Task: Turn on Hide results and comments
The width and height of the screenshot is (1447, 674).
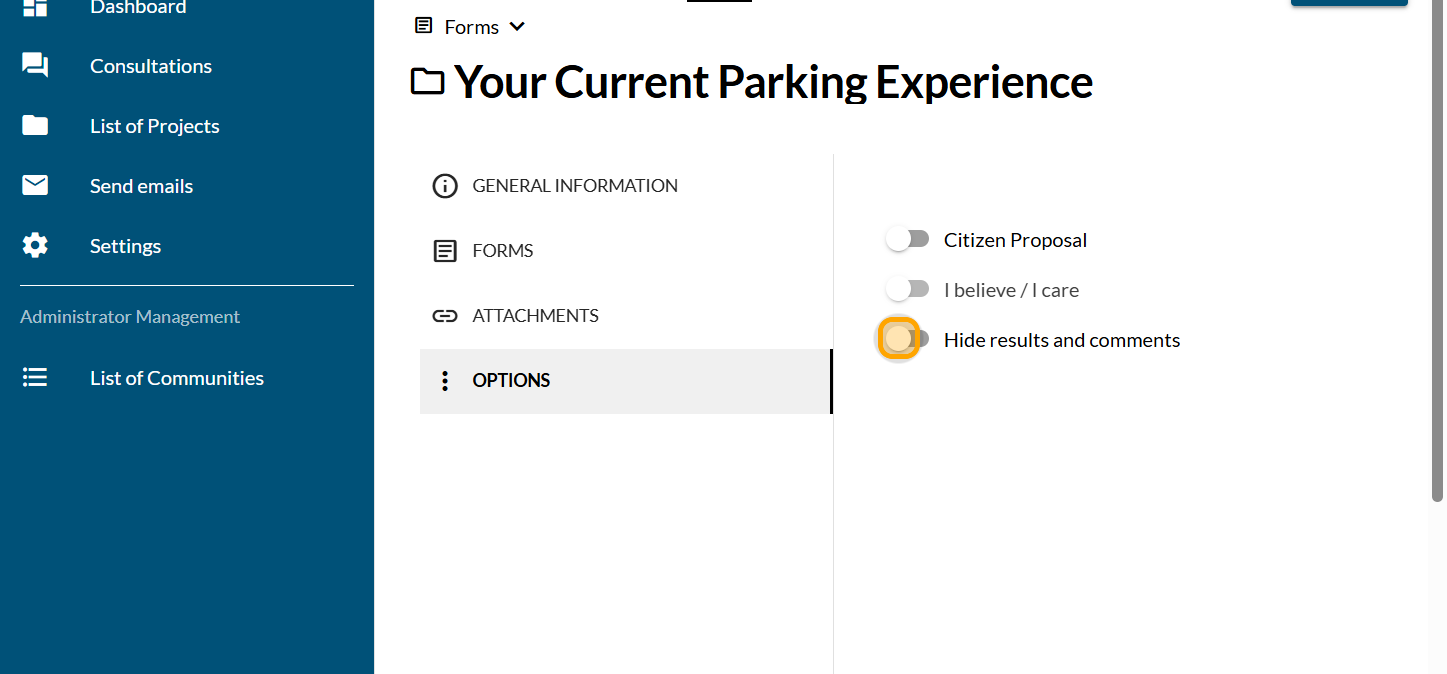Action: (x=904, y=340)
